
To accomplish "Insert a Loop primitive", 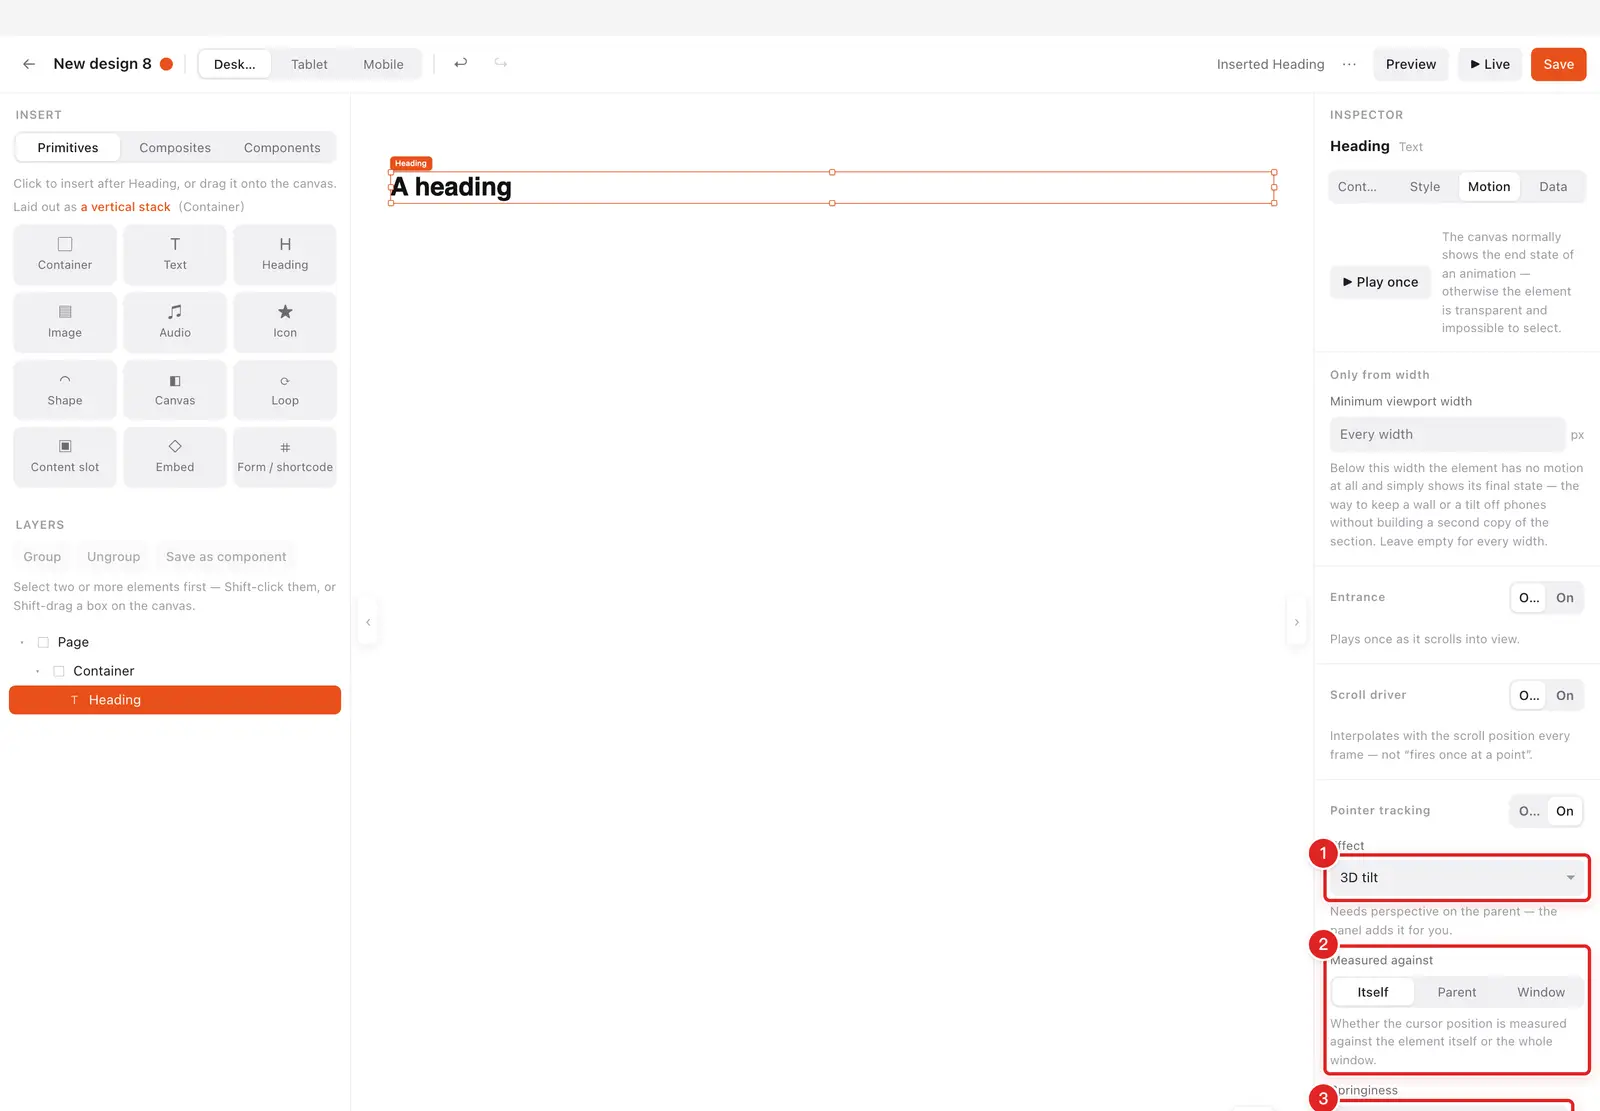I will [285, 389].
